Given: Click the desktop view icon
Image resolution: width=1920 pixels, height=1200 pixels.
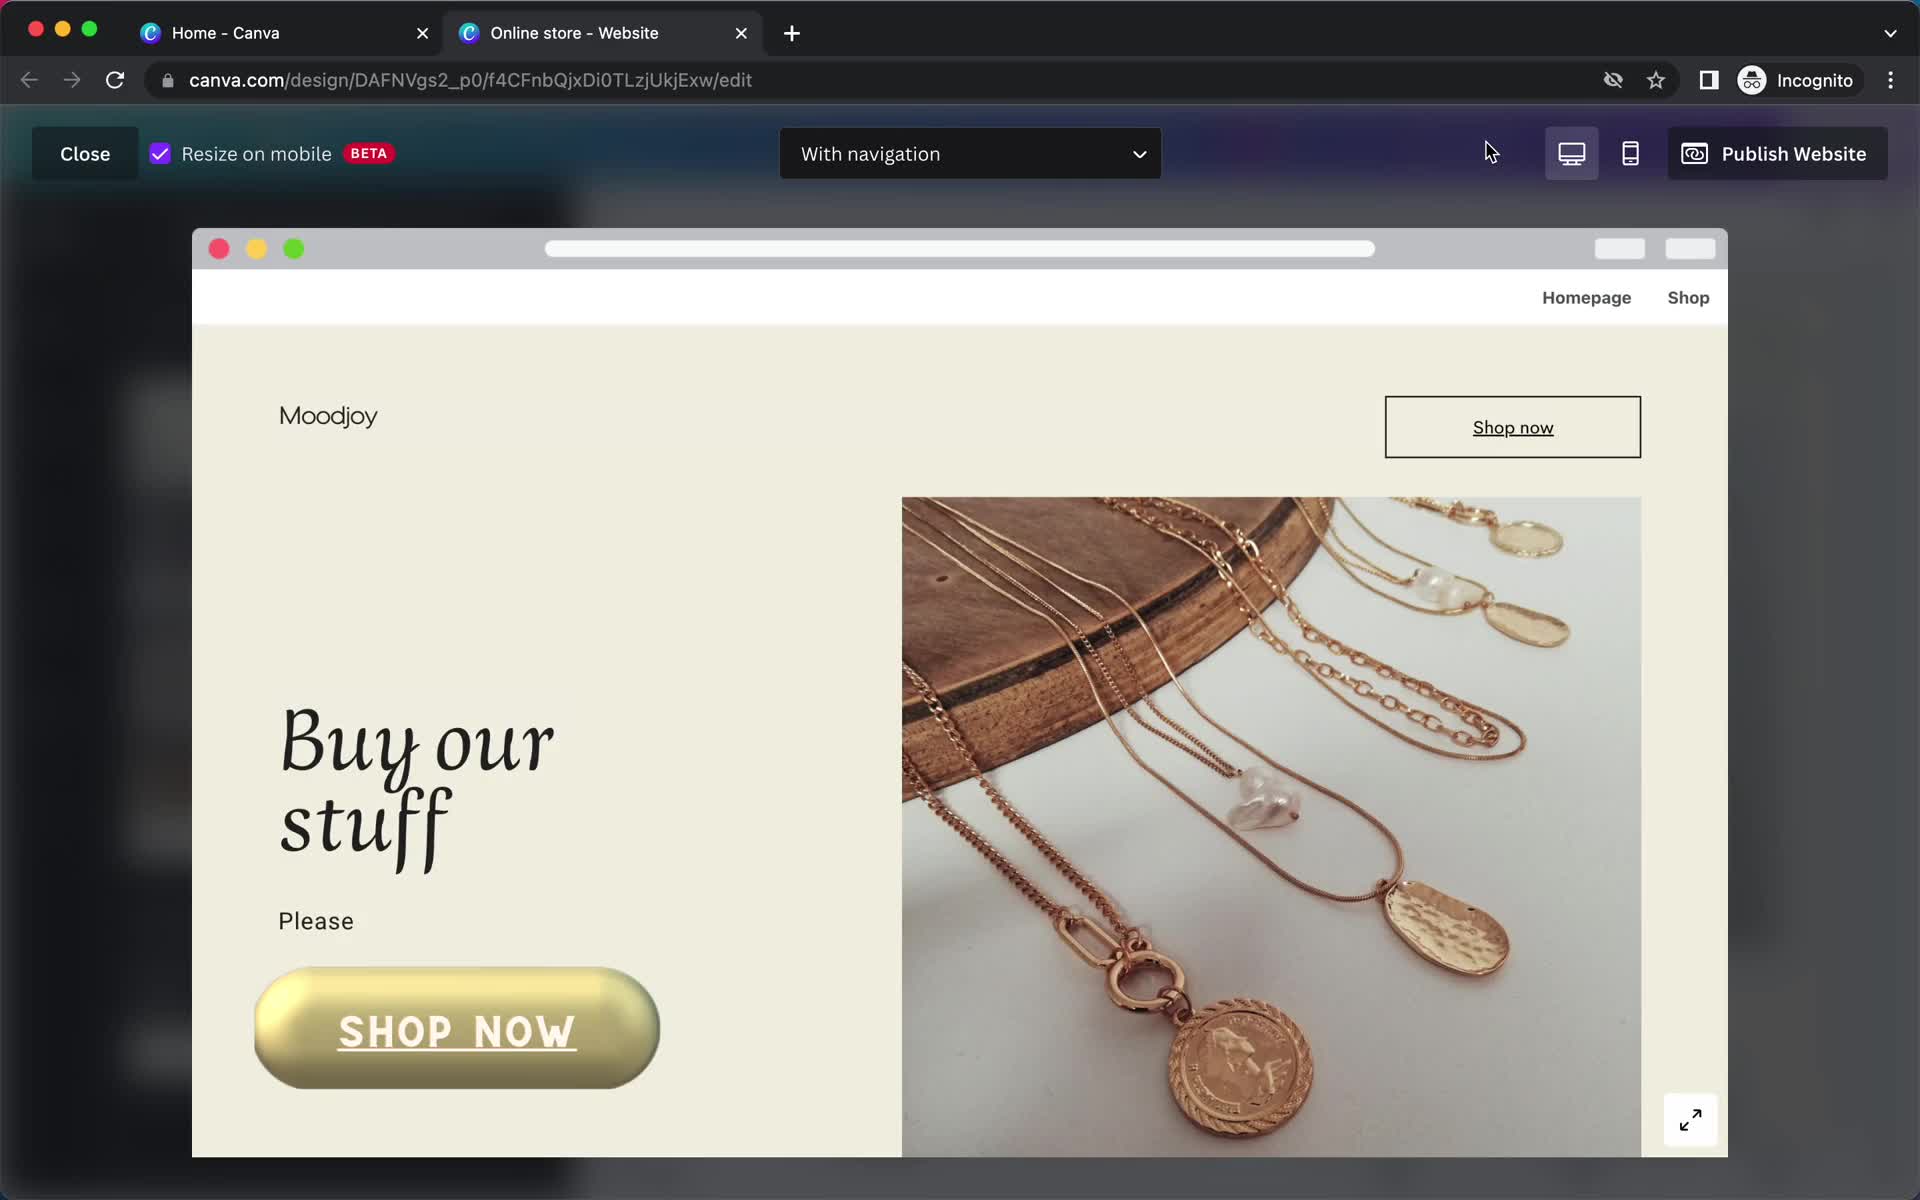Looking at the screenshot, I should click(x=1570, y=153).
